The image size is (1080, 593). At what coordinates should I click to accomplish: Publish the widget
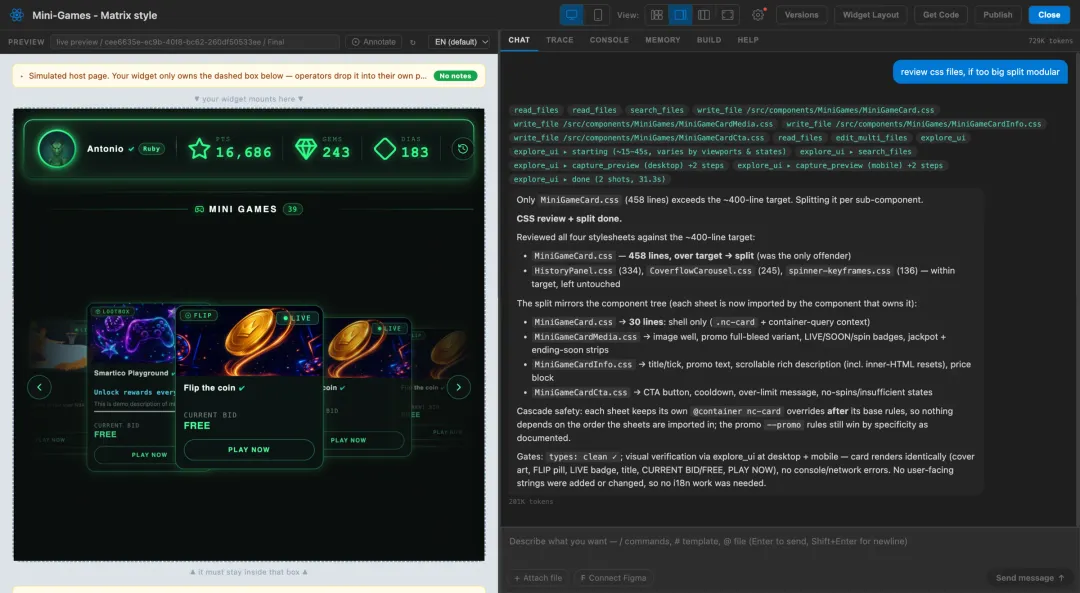997,14
